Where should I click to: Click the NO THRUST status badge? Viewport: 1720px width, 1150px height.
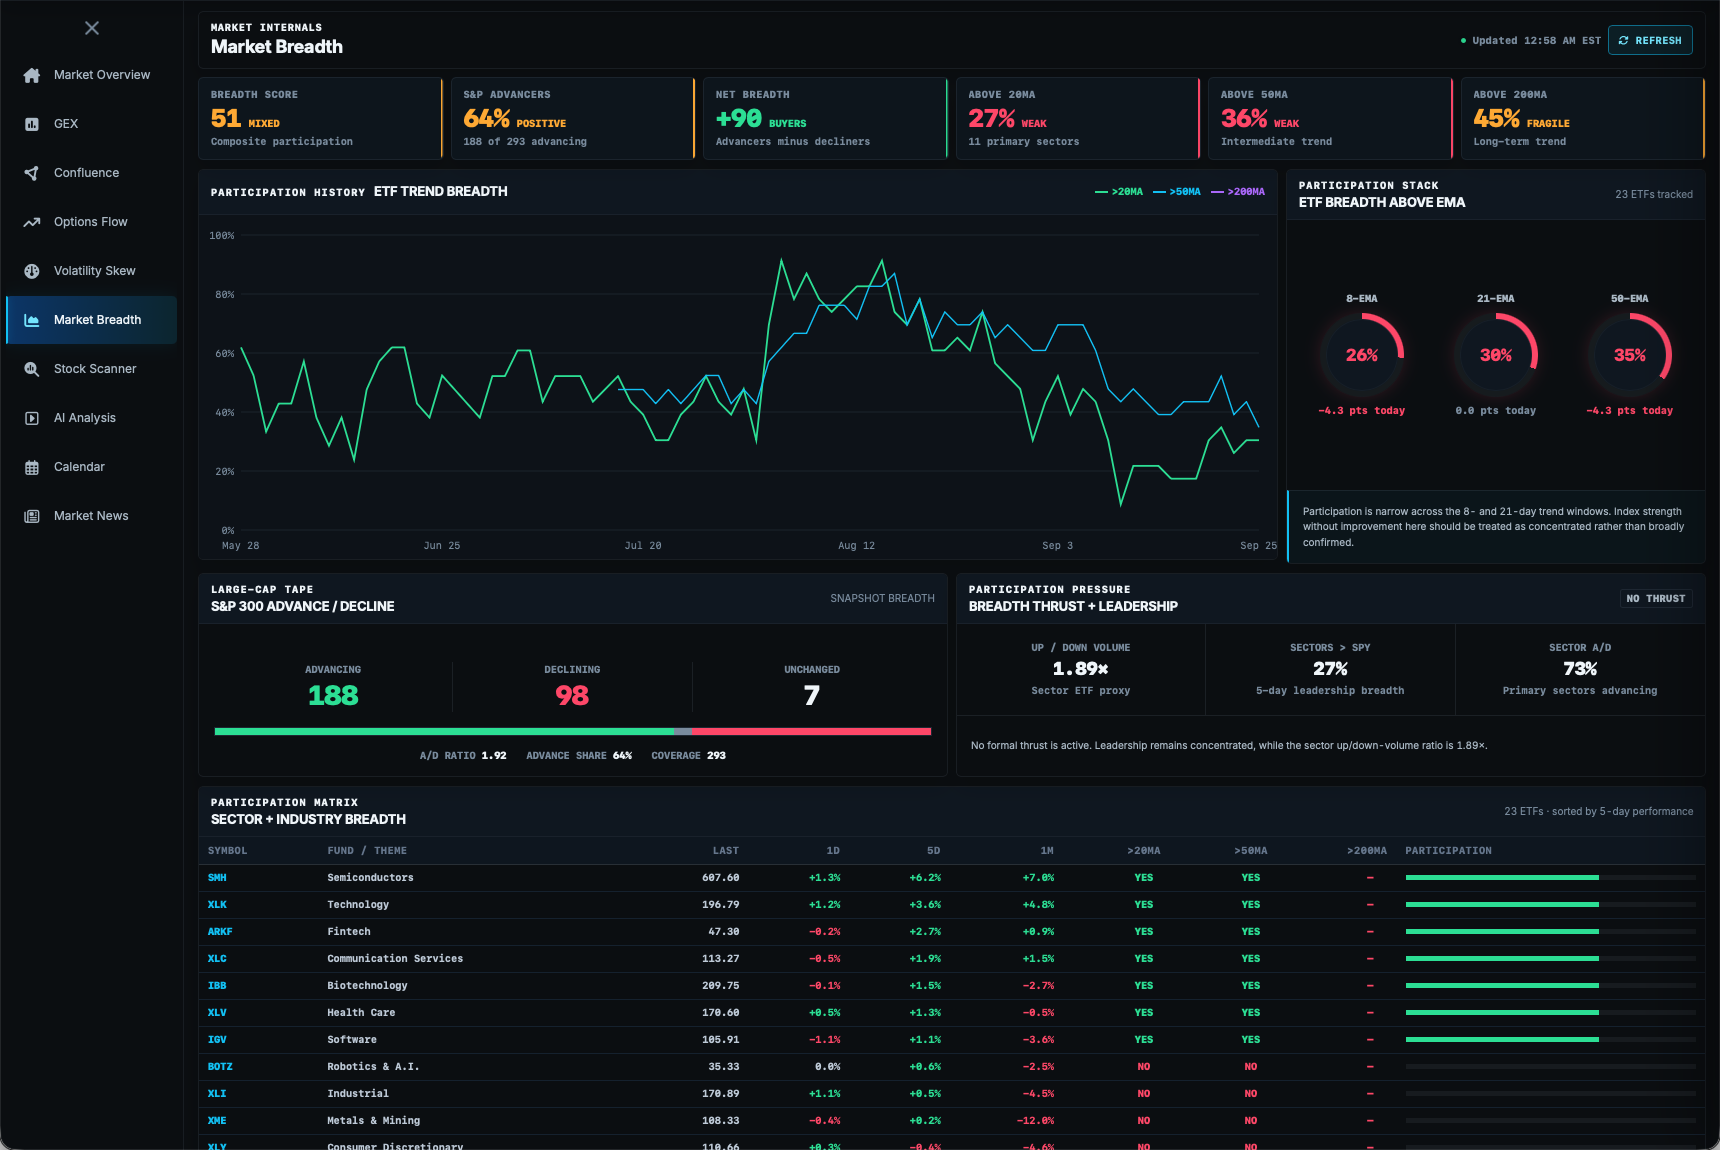pos(1656,599)
